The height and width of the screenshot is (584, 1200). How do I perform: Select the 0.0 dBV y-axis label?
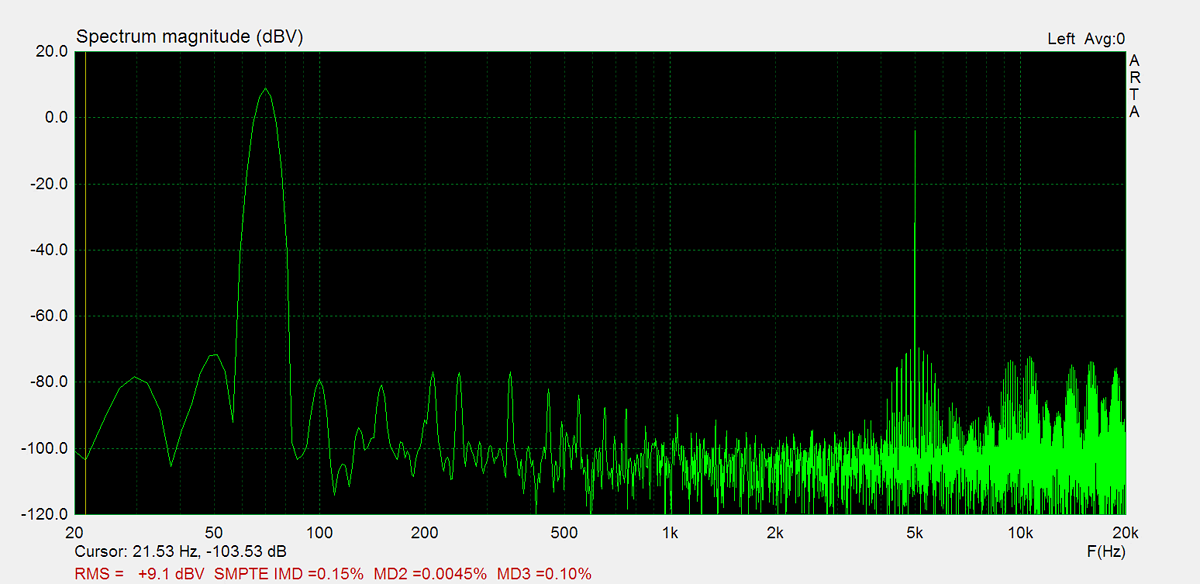[55, 117]
